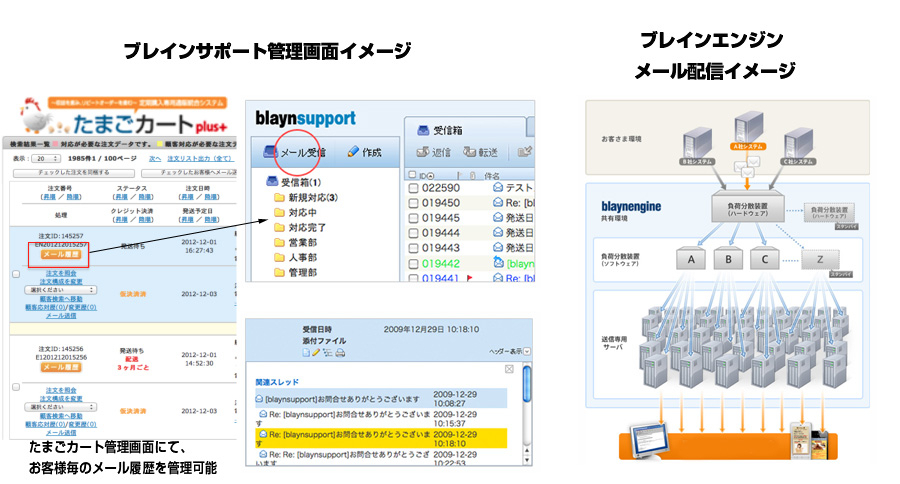Screen dimensions: 900x484
Task: Expand the ヘッダー表示 dropdown arrow
Action: click(x=527, y=351)
